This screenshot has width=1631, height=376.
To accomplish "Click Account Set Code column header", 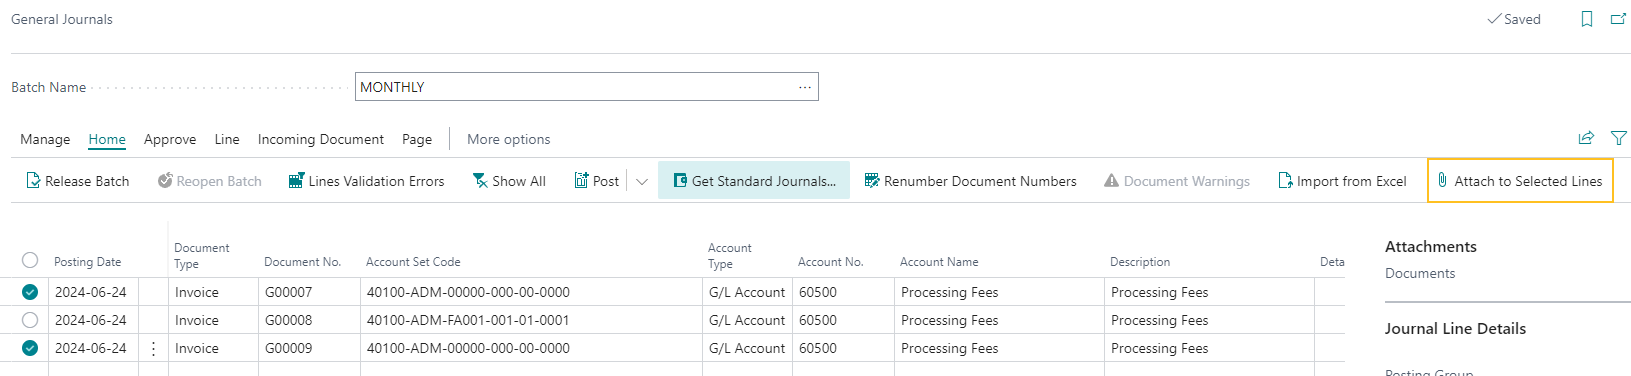I will [413, 262].
